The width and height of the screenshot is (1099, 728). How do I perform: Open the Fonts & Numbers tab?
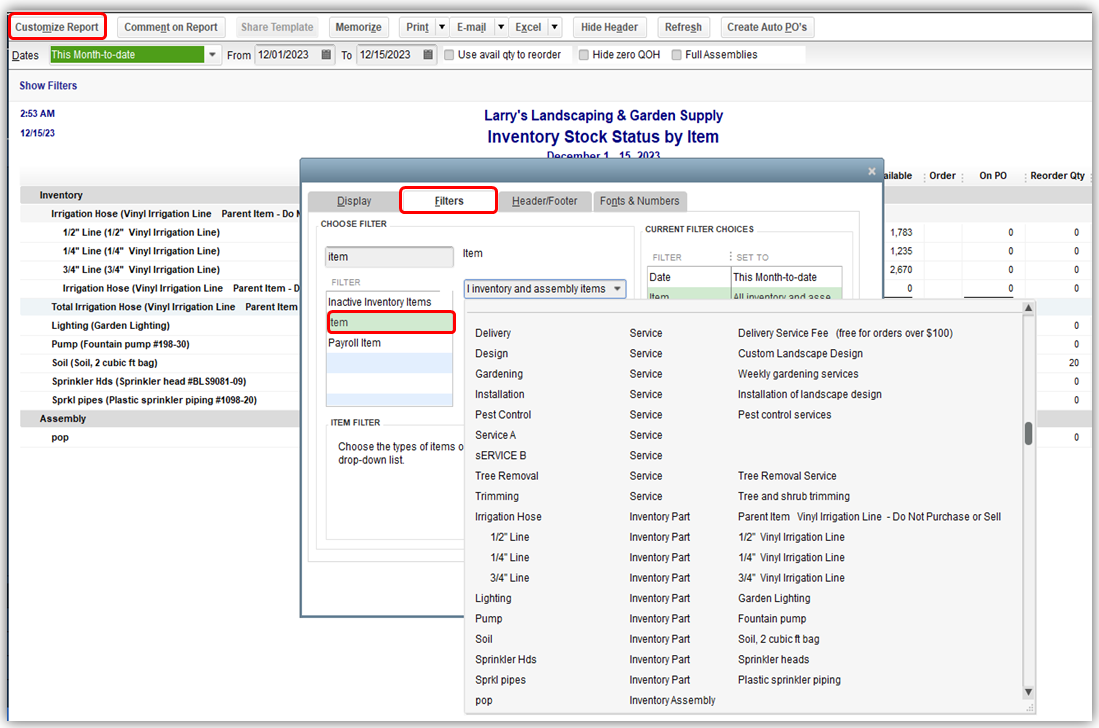click(639, 201)
